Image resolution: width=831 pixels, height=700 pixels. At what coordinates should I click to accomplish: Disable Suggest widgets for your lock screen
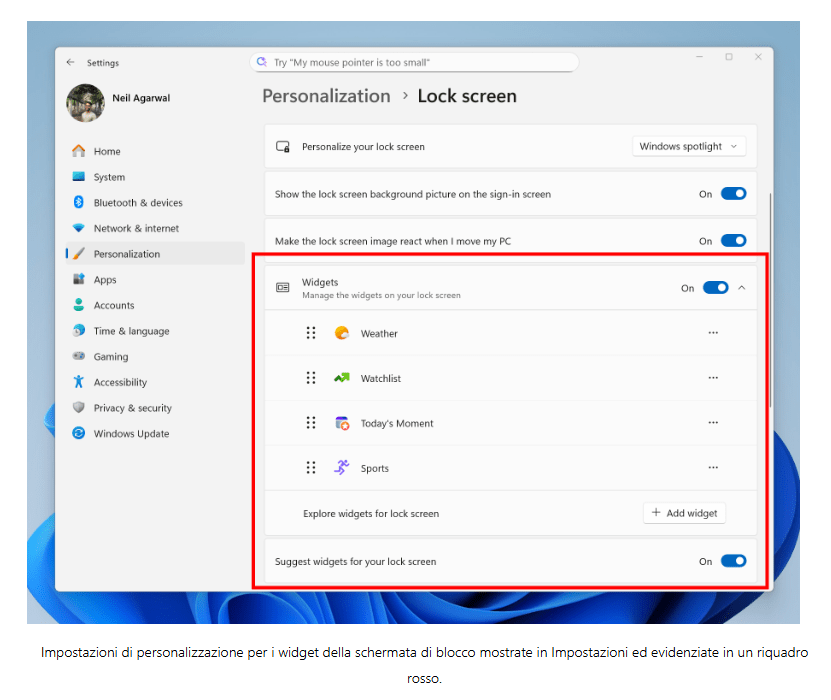click(733, 561)
